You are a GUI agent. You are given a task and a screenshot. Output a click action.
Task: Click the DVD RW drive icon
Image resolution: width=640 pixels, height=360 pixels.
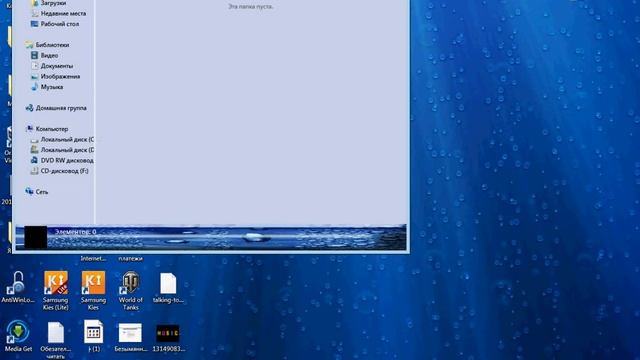[35, 160]
